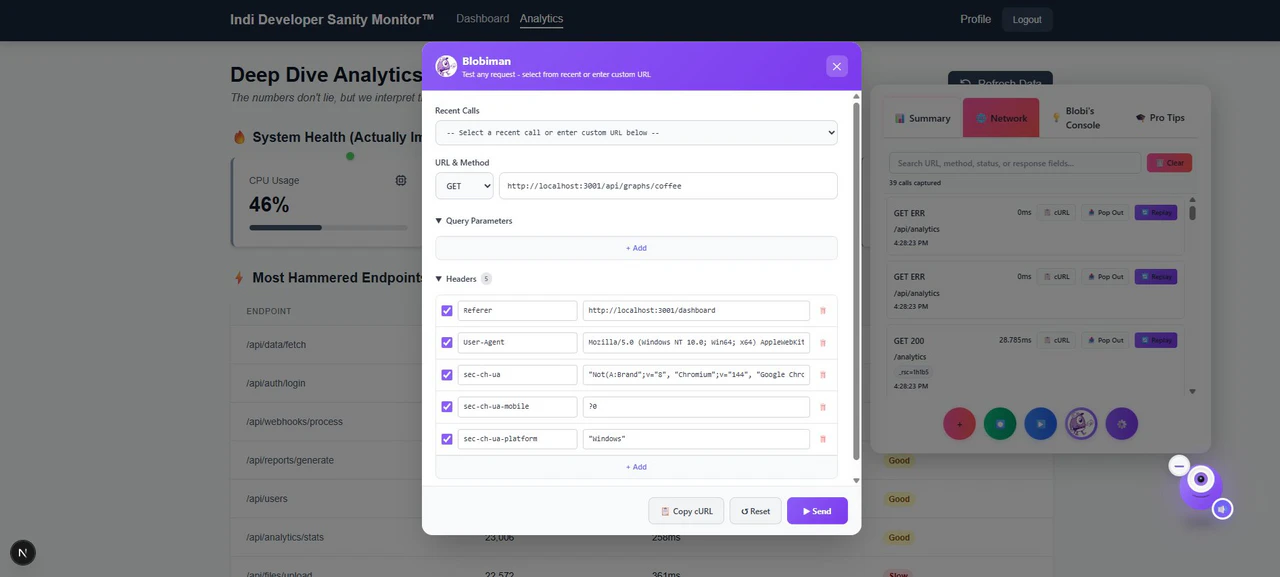Viewport: 1280px width, 577px height.
Task: Uncheck the Referer header checkbox
Action: point(447,311)
